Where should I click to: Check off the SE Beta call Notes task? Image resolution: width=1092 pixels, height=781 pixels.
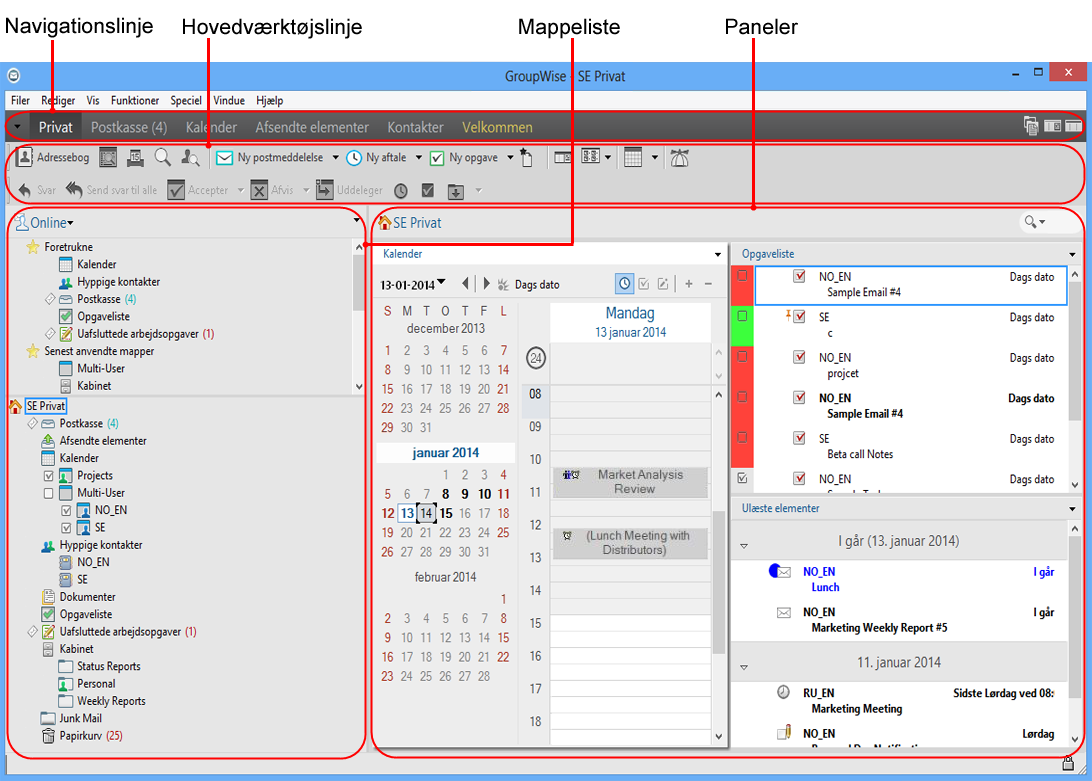[x=742, y=438]
